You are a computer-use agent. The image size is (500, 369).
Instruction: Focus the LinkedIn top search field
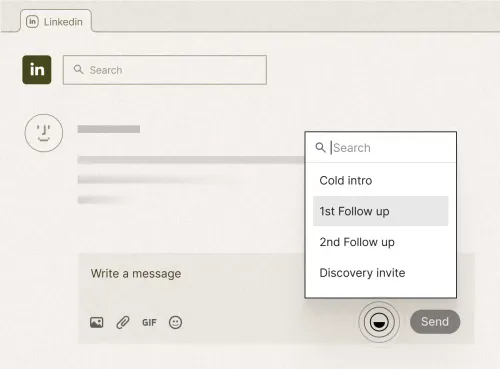click(x=165, y=70)
